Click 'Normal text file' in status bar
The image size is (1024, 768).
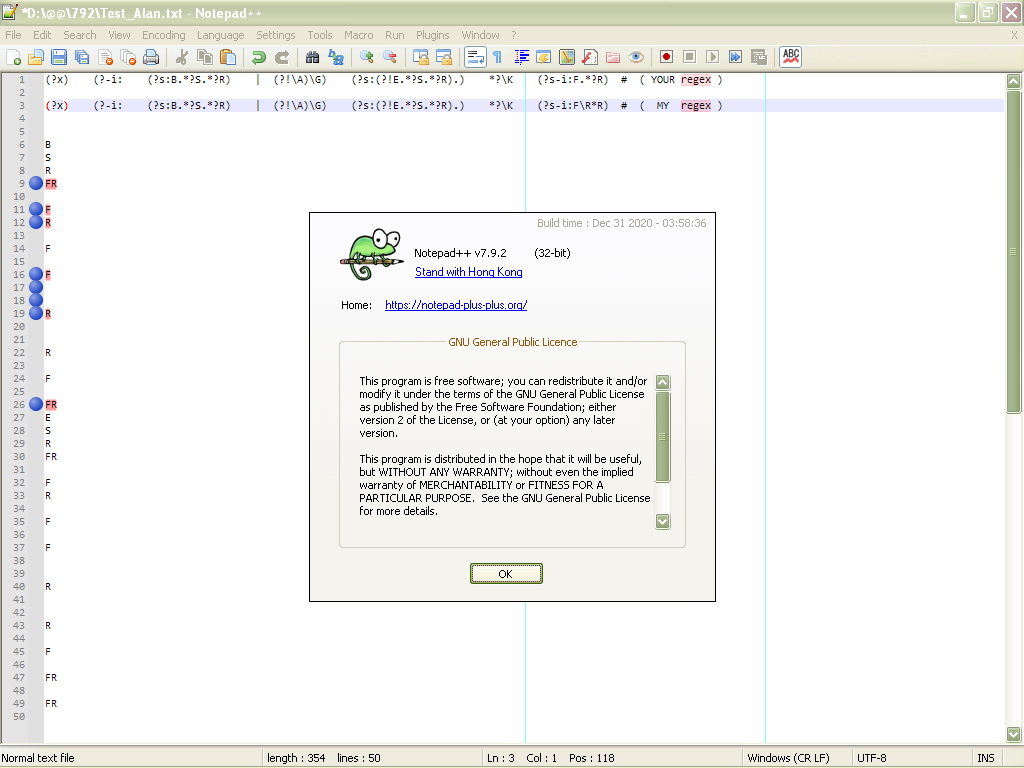(x=38, y=758)
